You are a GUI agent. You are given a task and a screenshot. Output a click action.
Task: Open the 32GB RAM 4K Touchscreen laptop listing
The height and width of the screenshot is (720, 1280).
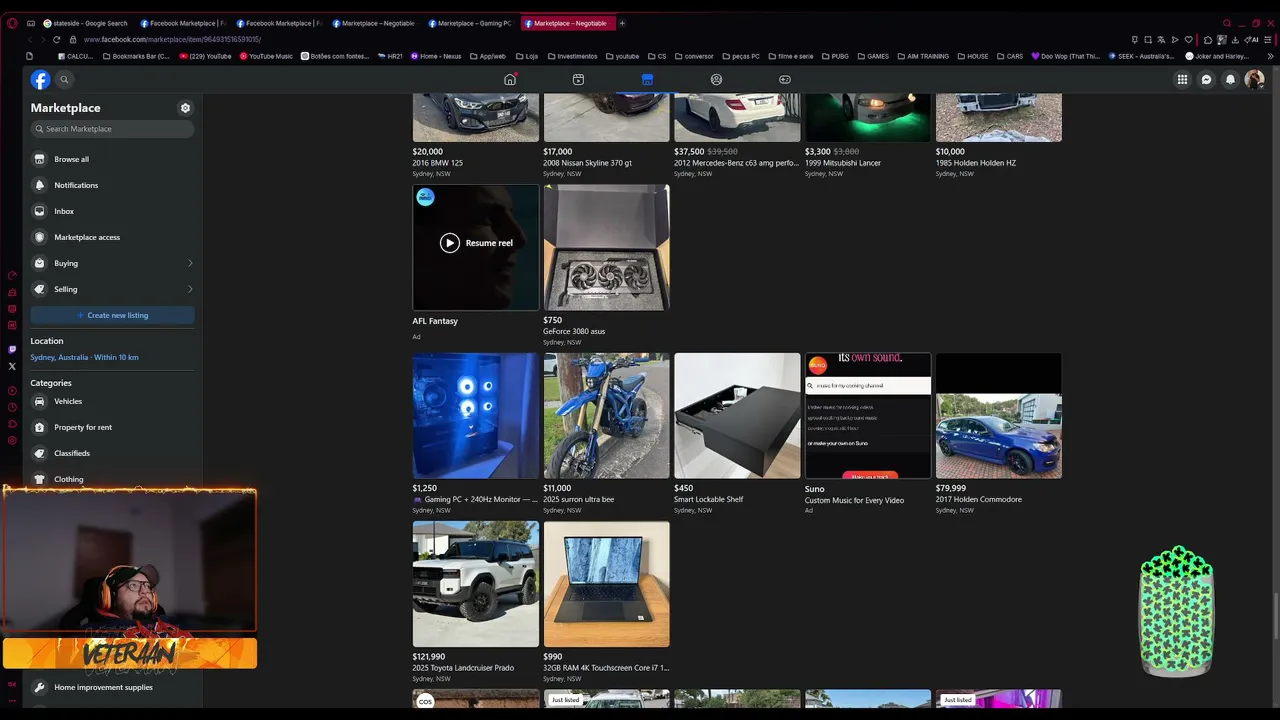tap(606, 584)
